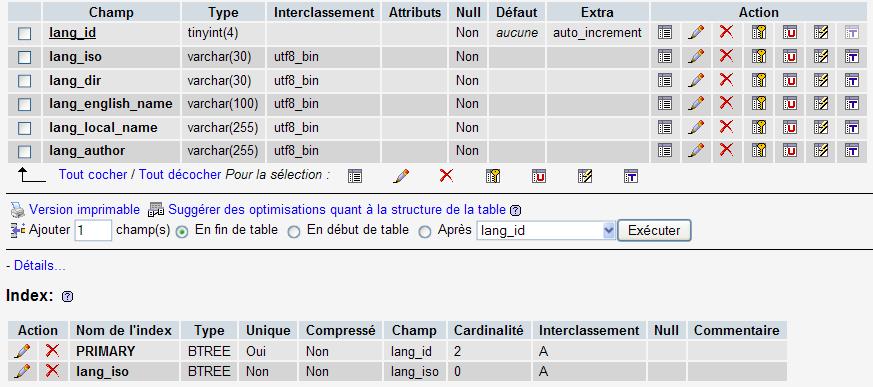This screenshot has width=873, height=387.
Task: Edit the PRIMARY index pencil icon
Action: pos(22,351)
